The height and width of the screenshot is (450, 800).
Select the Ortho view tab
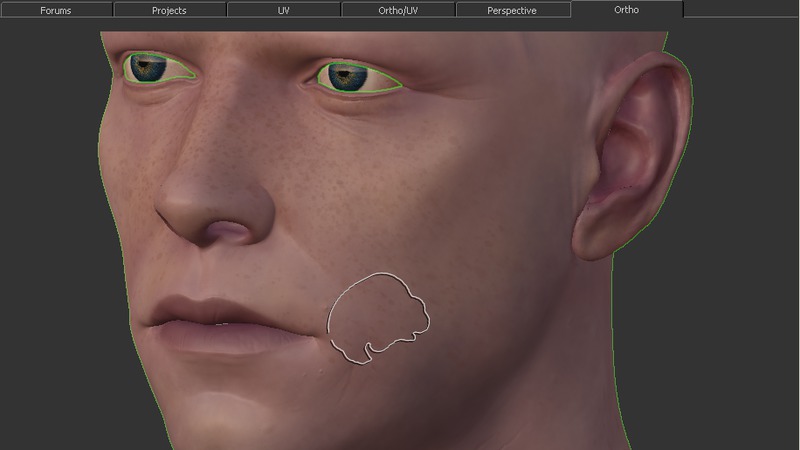[x=627, y=9]
